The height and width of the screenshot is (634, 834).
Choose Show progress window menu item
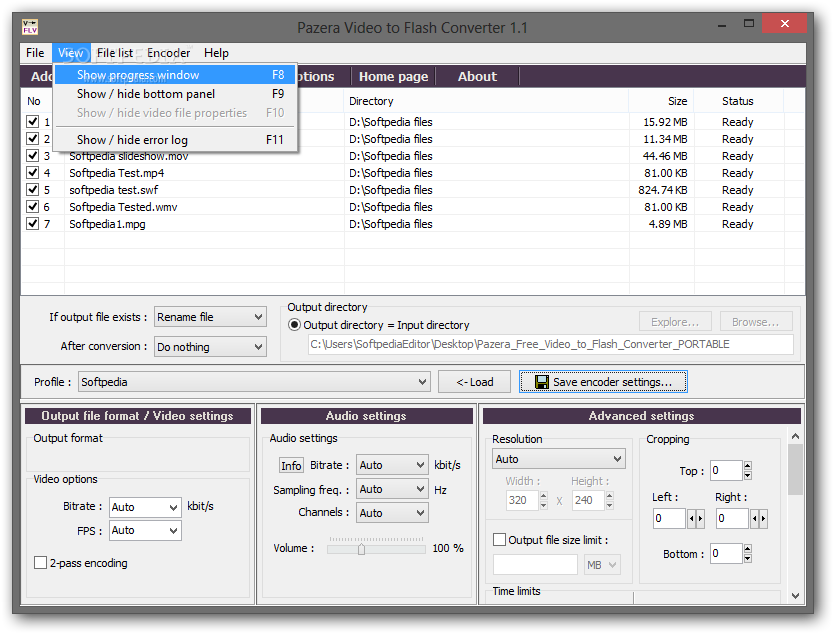point(175,74)
